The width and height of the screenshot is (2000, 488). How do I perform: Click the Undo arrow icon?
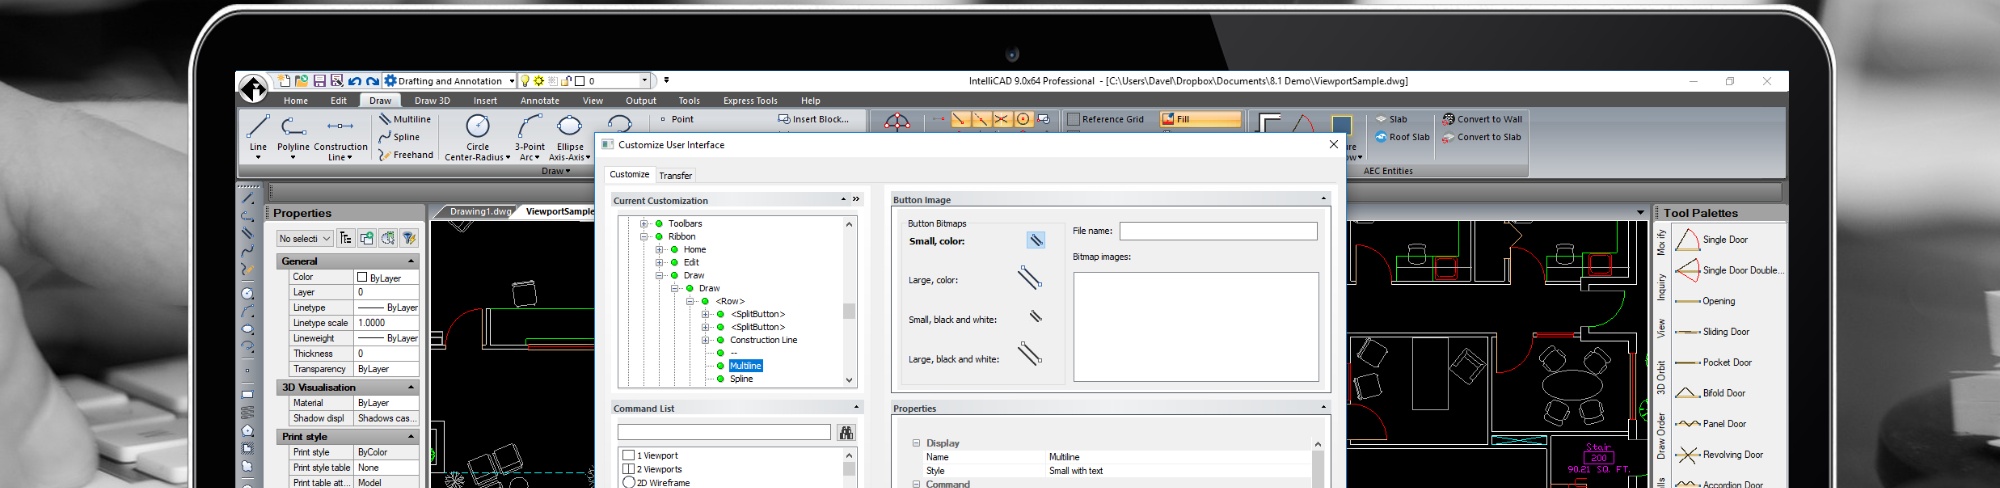[354, 81]
